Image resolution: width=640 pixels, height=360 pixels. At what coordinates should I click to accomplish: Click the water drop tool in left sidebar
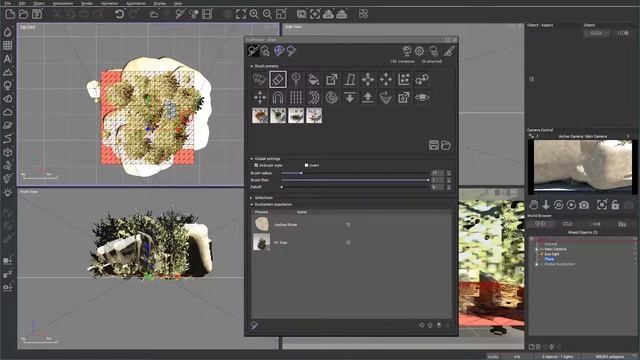pos(8,32)
